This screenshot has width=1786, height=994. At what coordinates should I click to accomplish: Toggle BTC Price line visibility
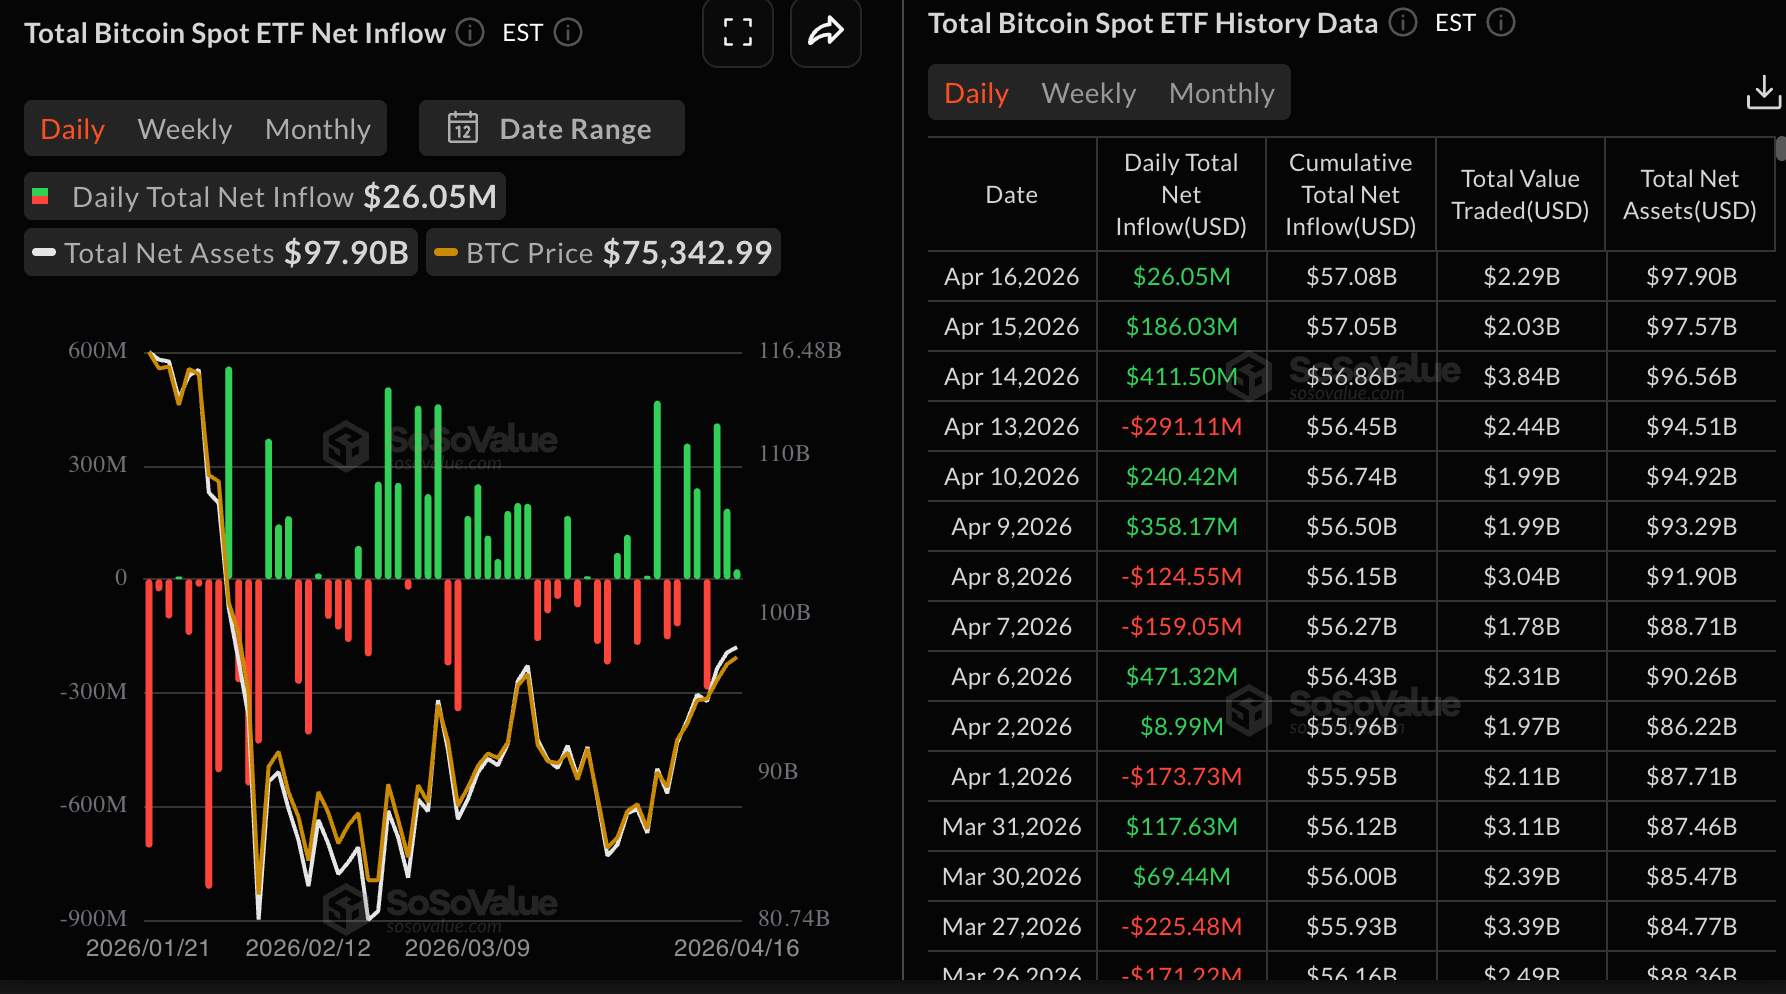[603, 253]
